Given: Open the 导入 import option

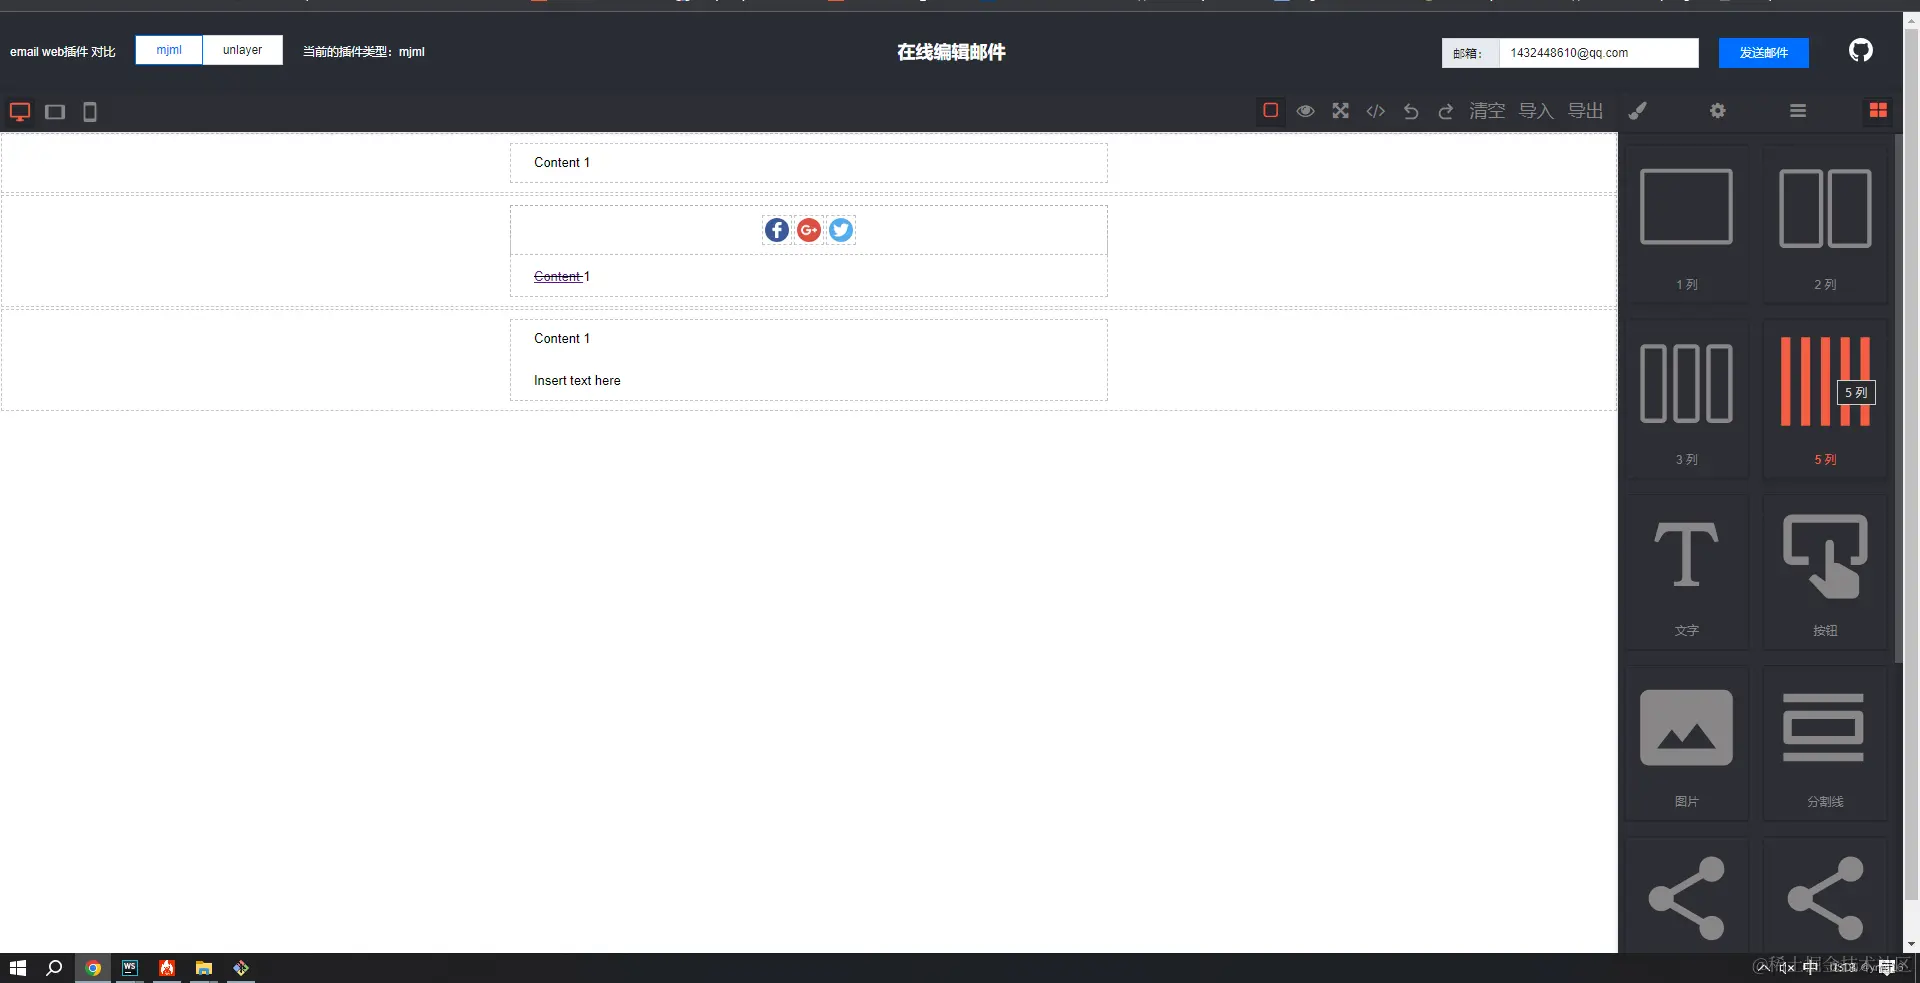Looking at the screenshot, I should pos(1536,111).
